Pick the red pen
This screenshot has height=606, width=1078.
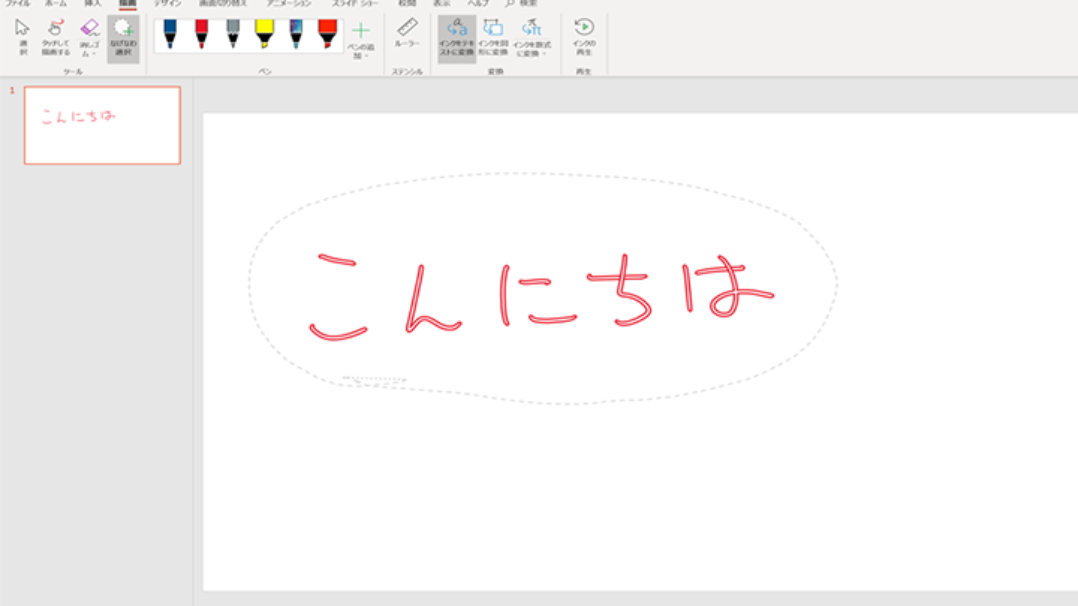[201, 34]
